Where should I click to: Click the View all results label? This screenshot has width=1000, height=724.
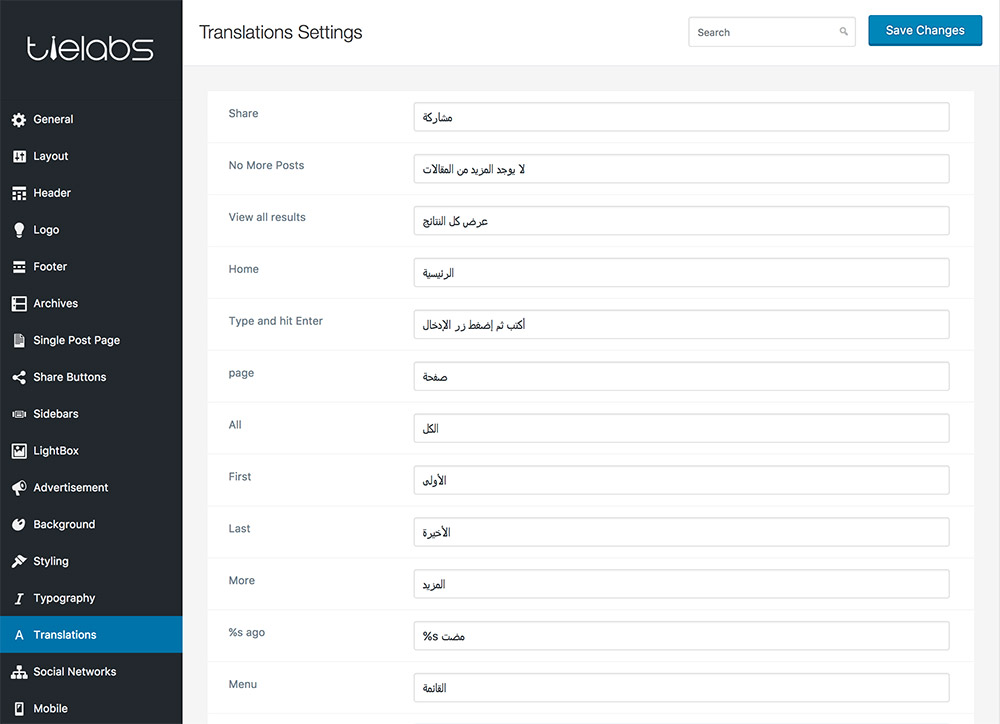tap(267, 217)
